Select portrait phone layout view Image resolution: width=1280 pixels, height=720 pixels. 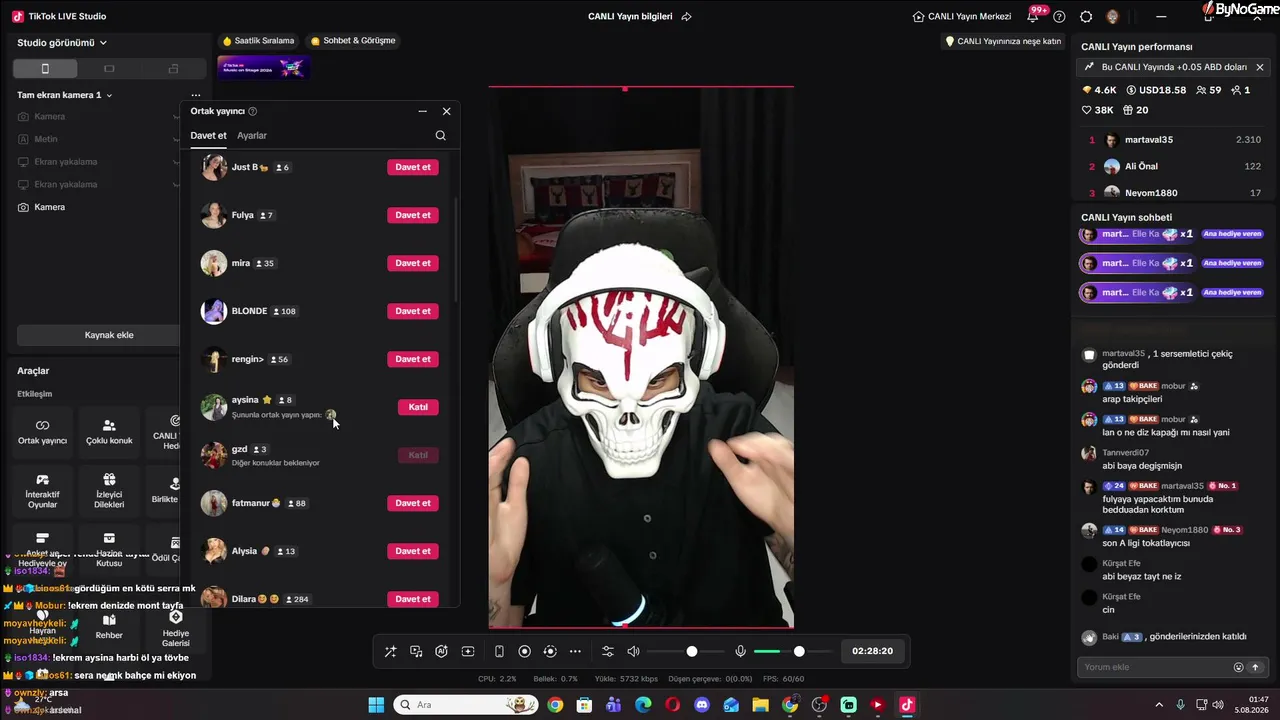point(45,68)
